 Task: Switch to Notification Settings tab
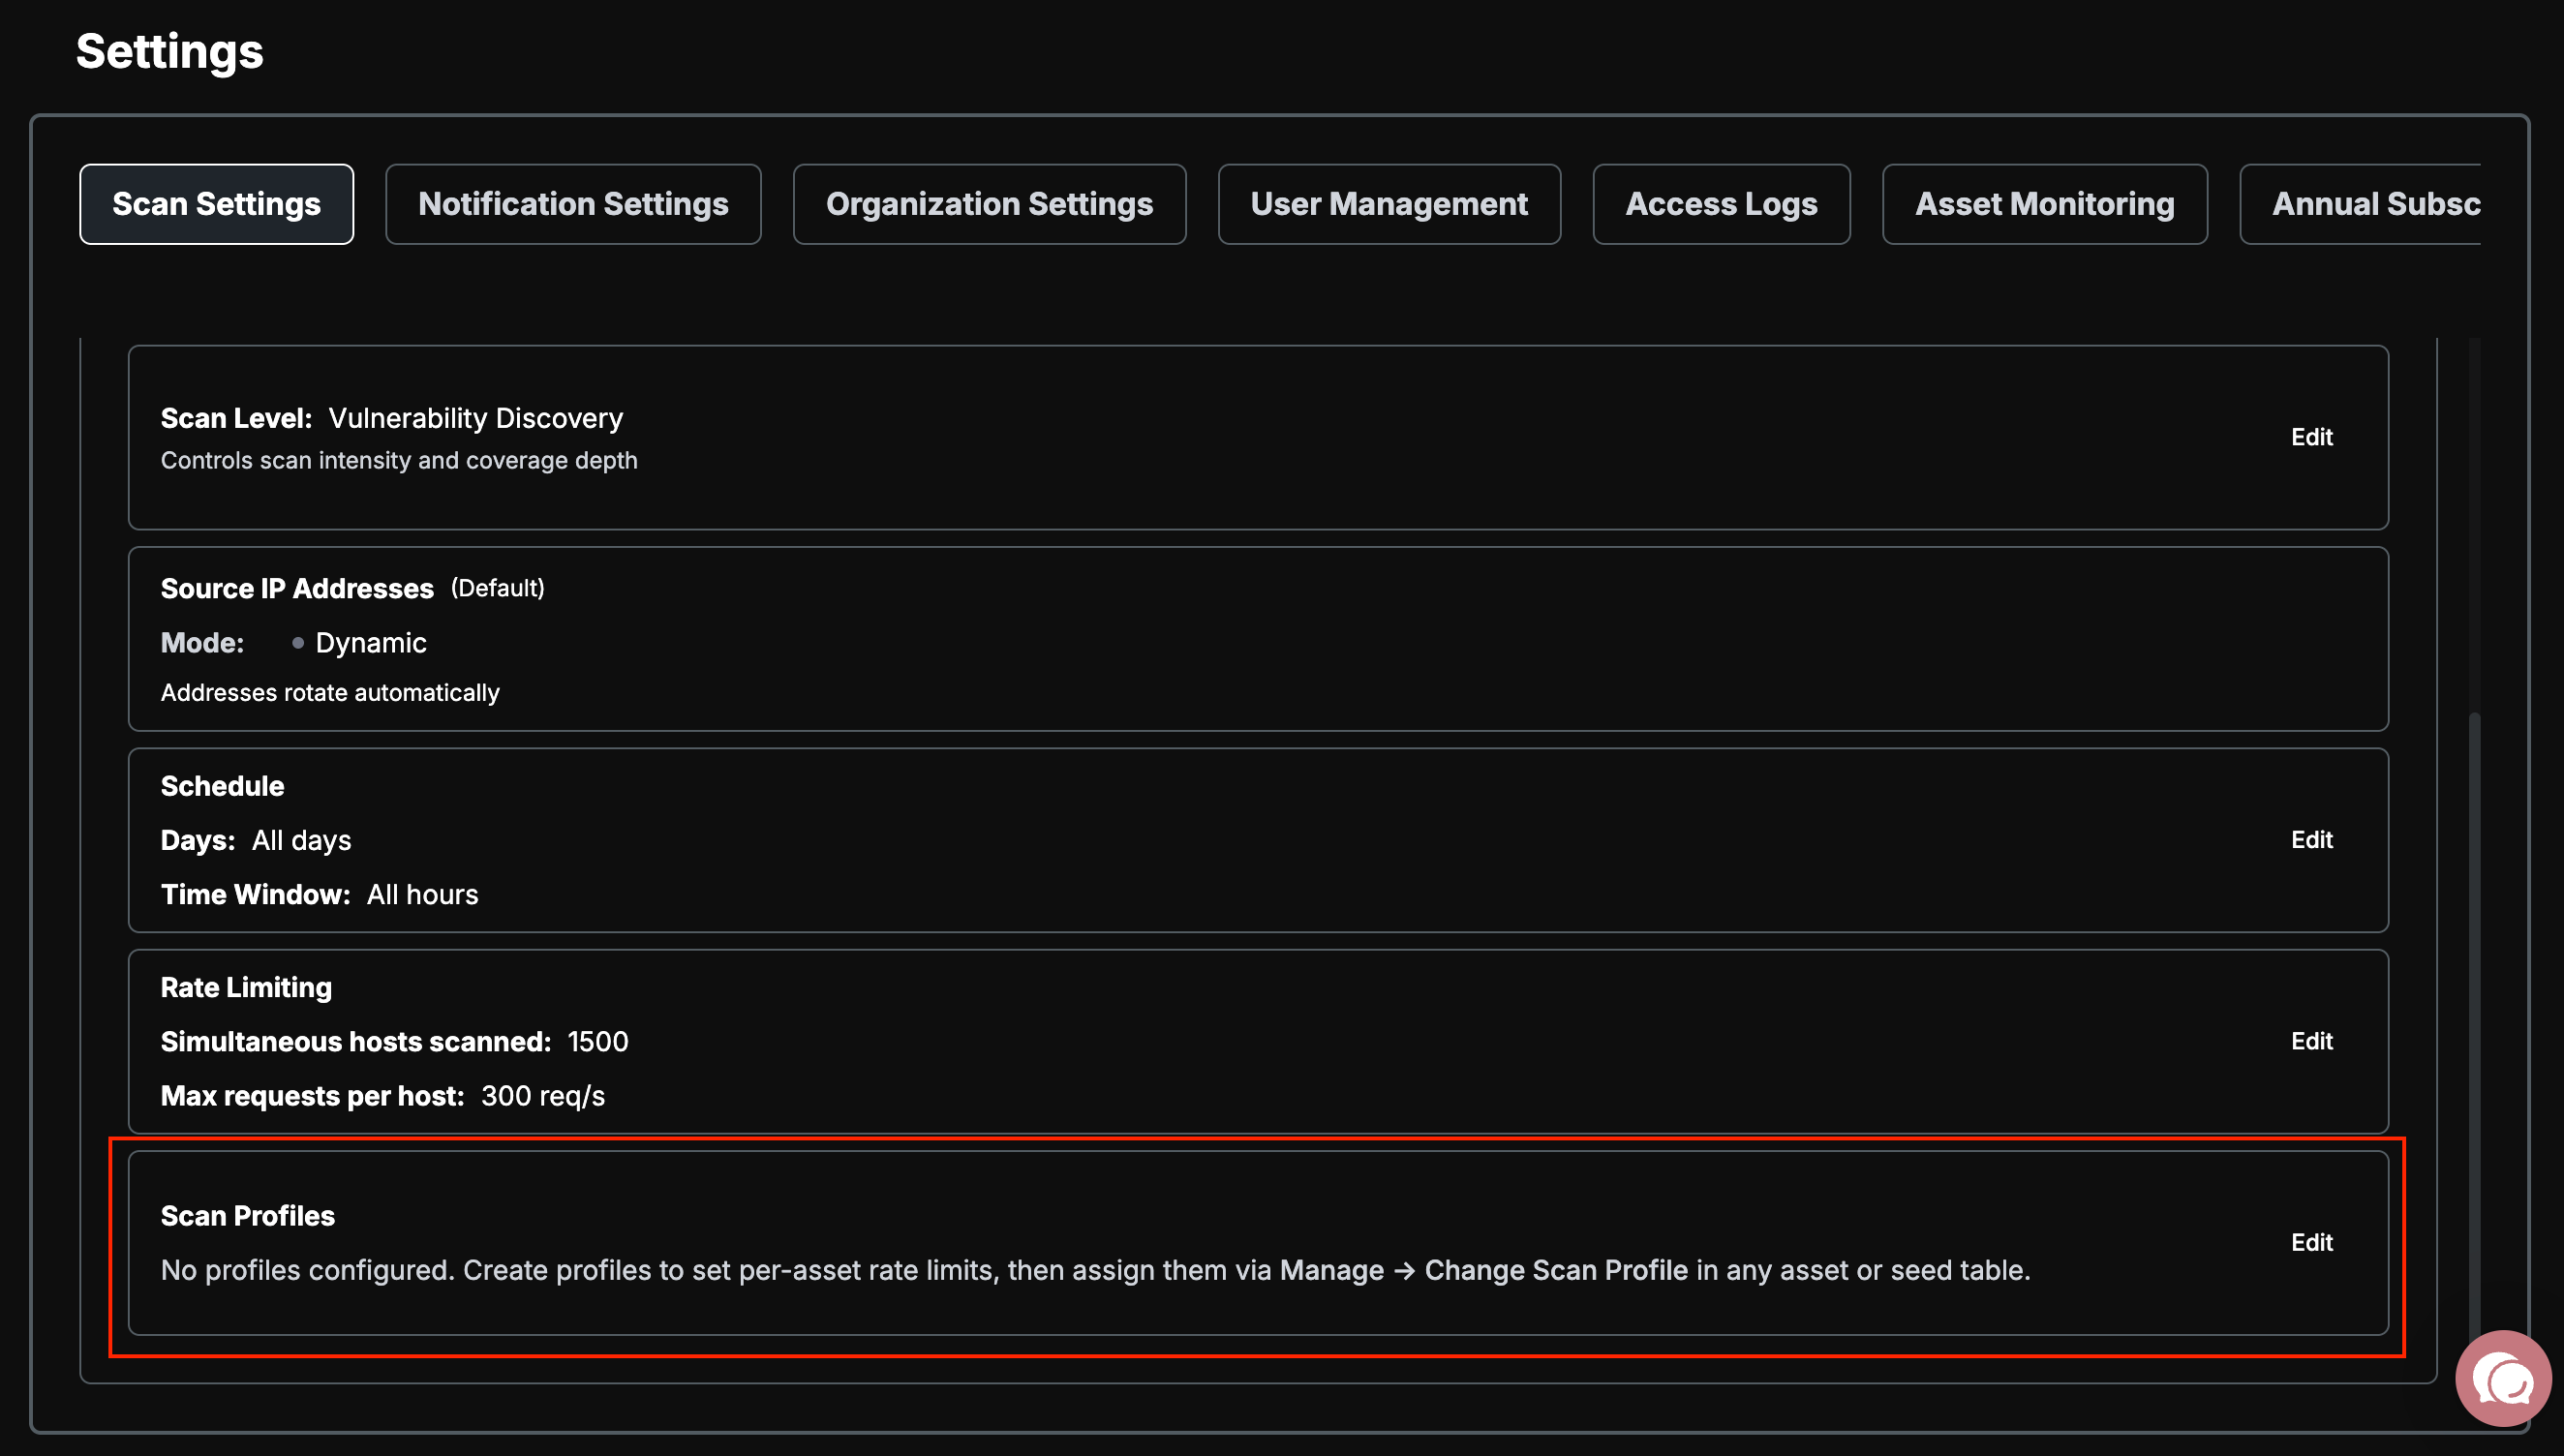[573, 204]
